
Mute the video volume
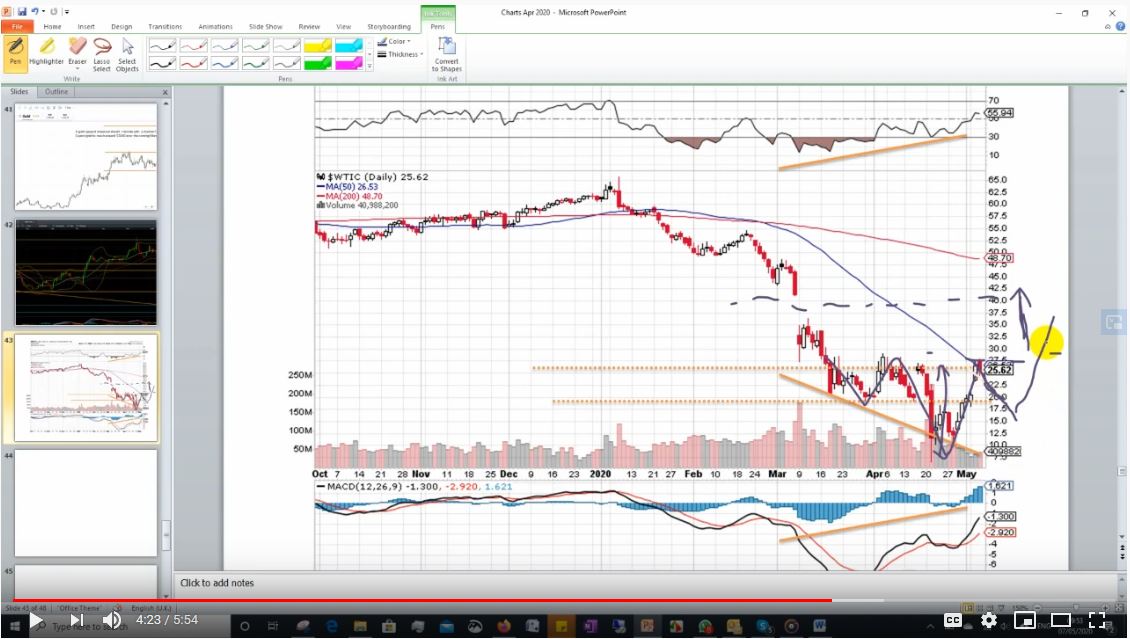coord(112,620)
